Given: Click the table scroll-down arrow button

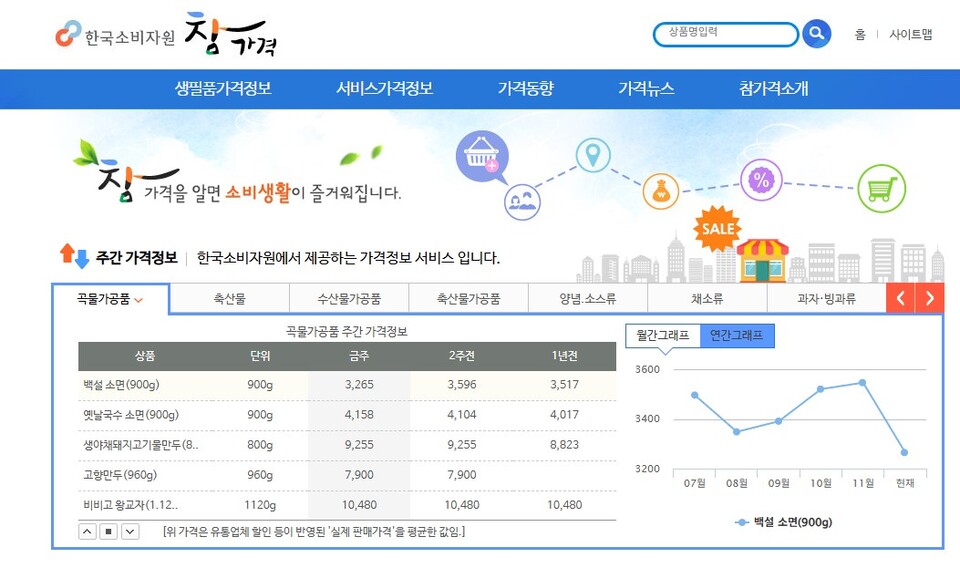Looking at the screenshot, I should (130, 531).
